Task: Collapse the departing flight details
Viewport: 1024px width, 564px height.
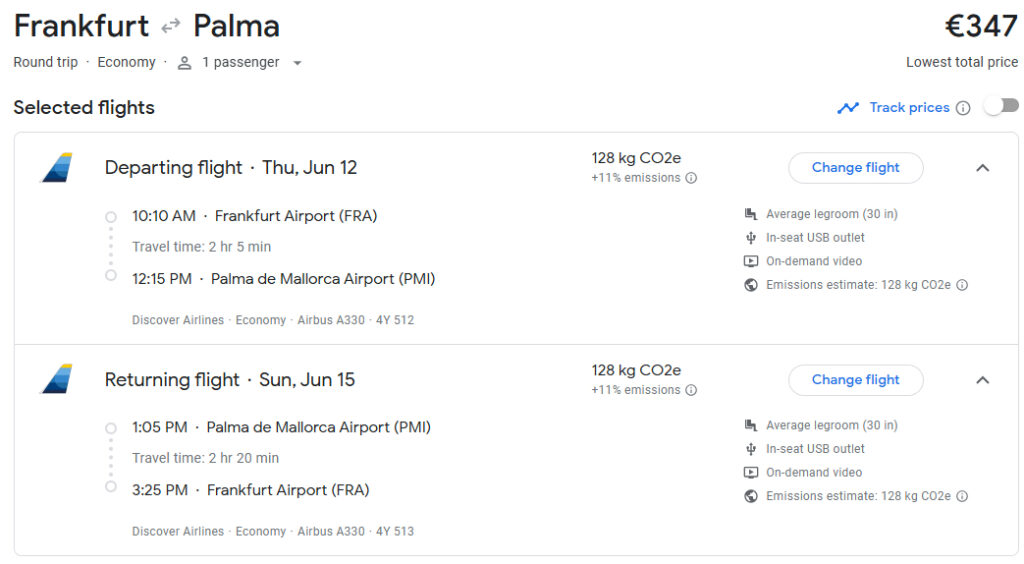Action: (982, 168)
